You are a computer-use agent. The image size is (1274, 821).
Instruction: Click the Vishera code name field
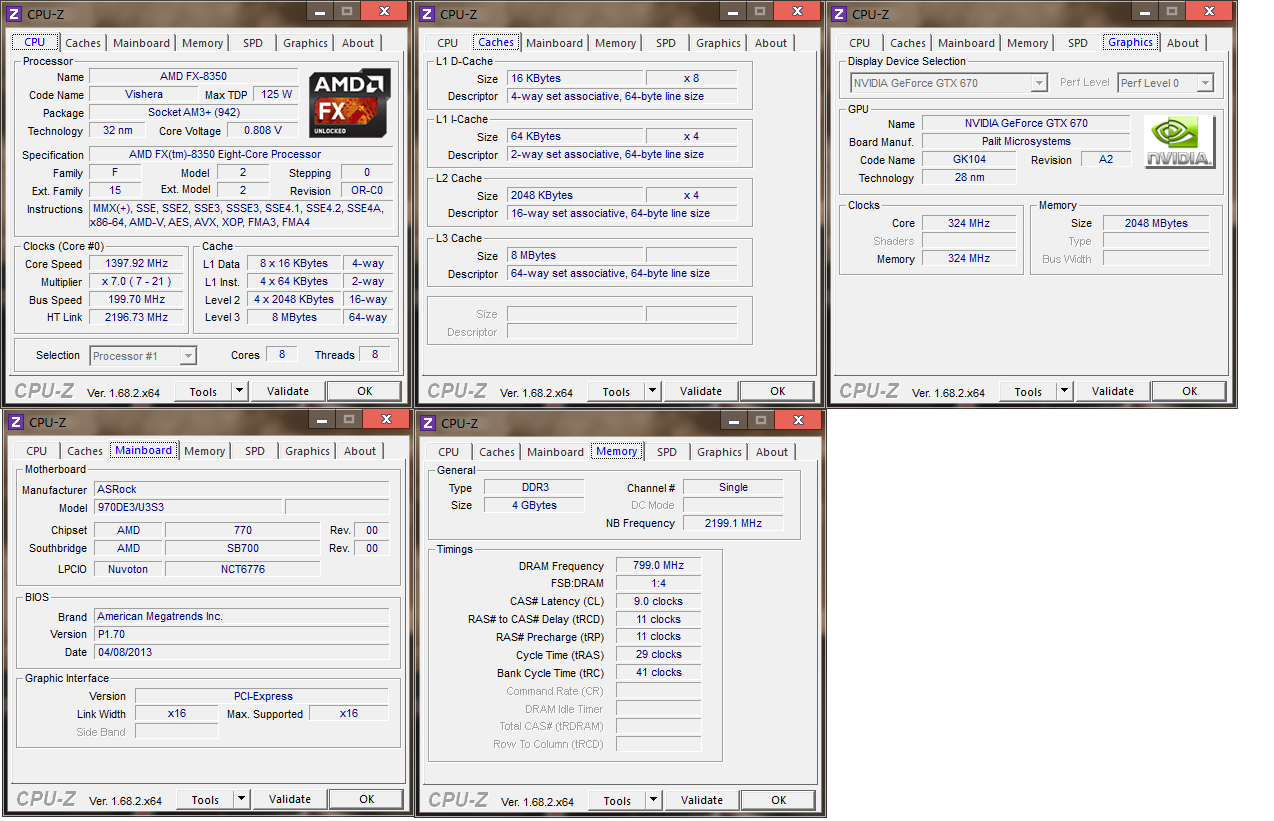pos(144,95)
